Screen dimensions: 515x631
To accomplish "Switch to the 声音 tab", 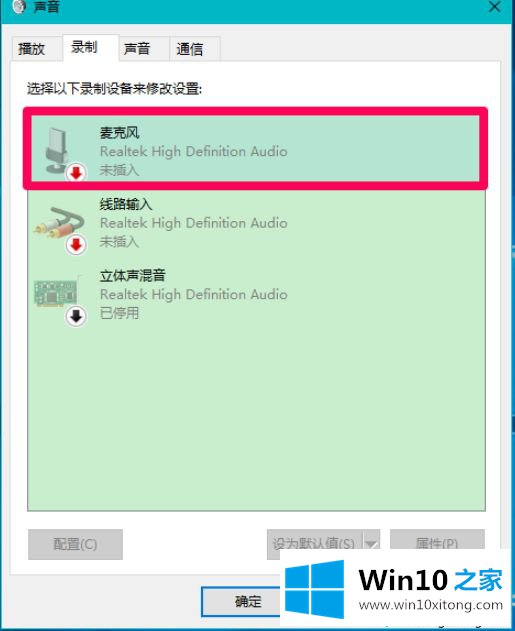I will [x=137, y=49].
